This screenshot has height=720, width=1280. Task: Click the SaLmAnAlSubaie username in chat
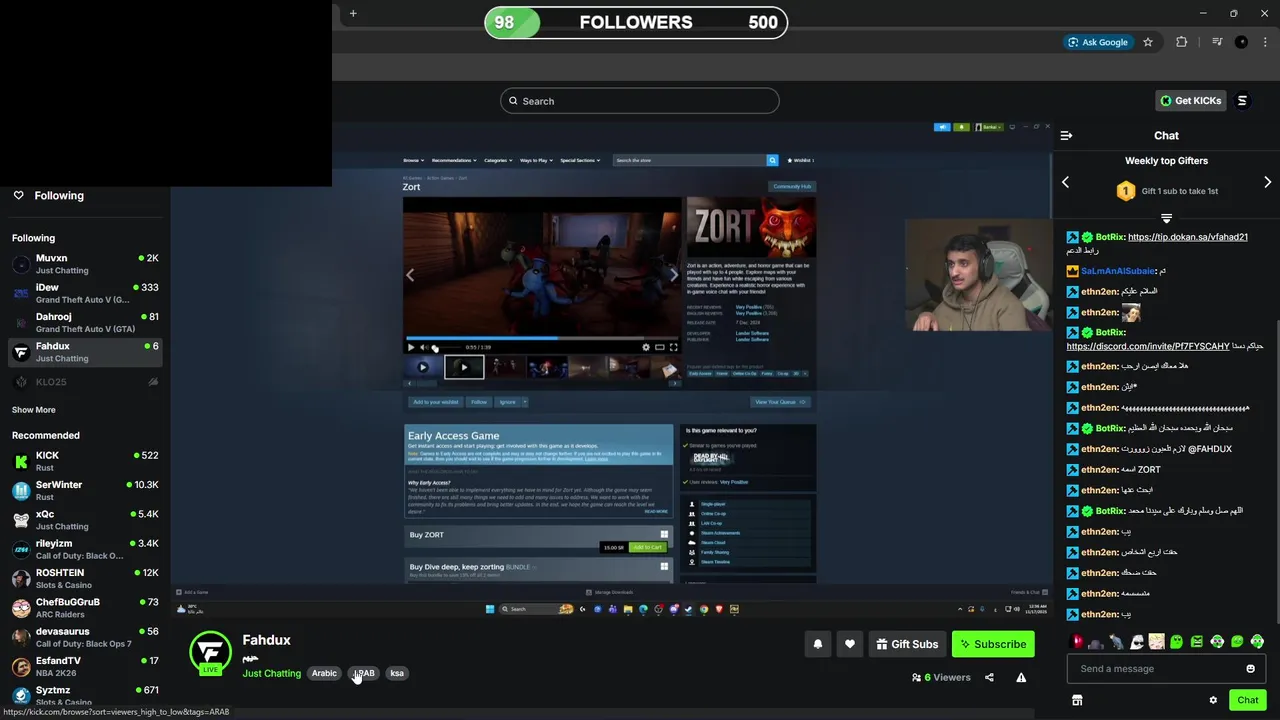click(1118, 271)
